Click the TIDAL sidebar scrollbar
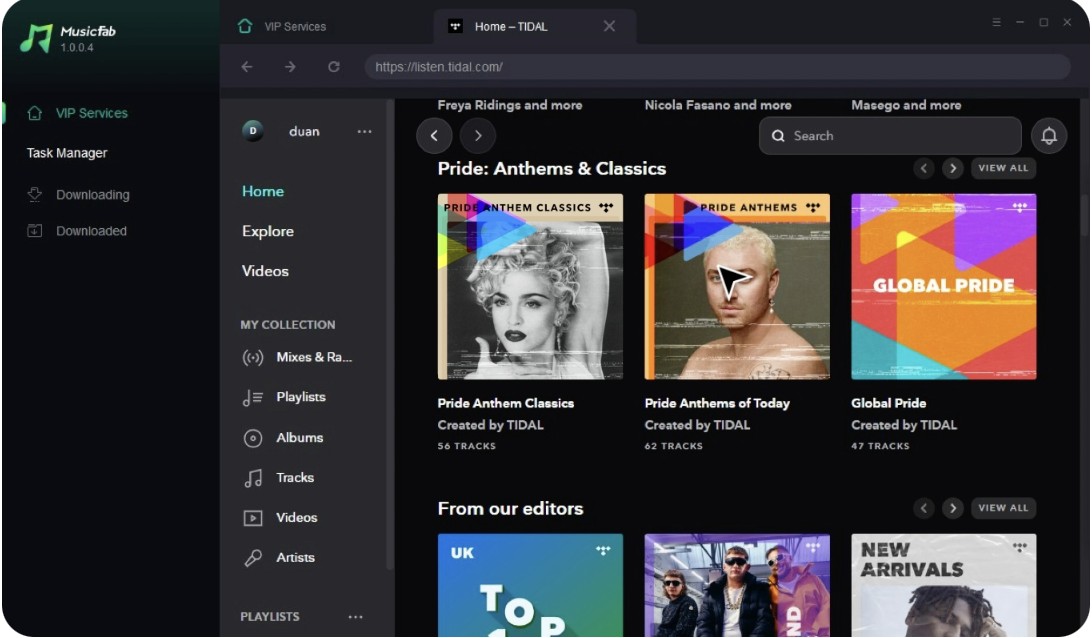The height and width of the screenshot is (638, 1092). click(x=390, y=334)
